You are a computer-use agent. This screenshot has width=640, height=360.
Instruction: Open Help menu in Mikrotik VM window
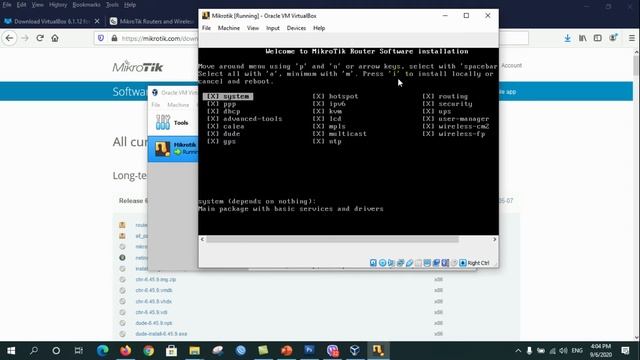319,28
